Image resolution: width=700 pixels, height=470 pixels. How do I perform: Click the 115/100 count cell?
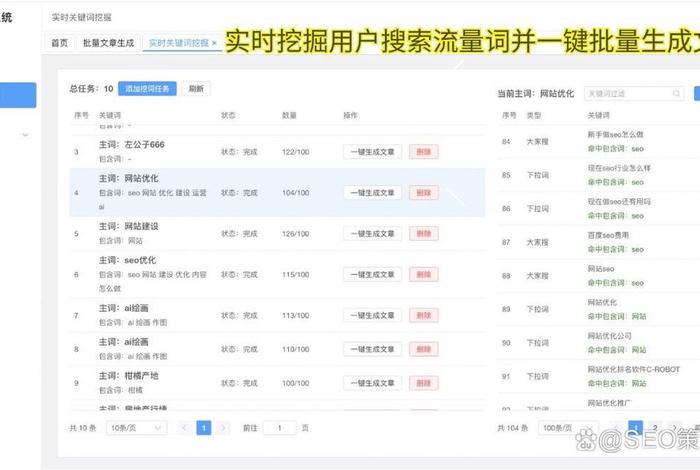point(296,275)
